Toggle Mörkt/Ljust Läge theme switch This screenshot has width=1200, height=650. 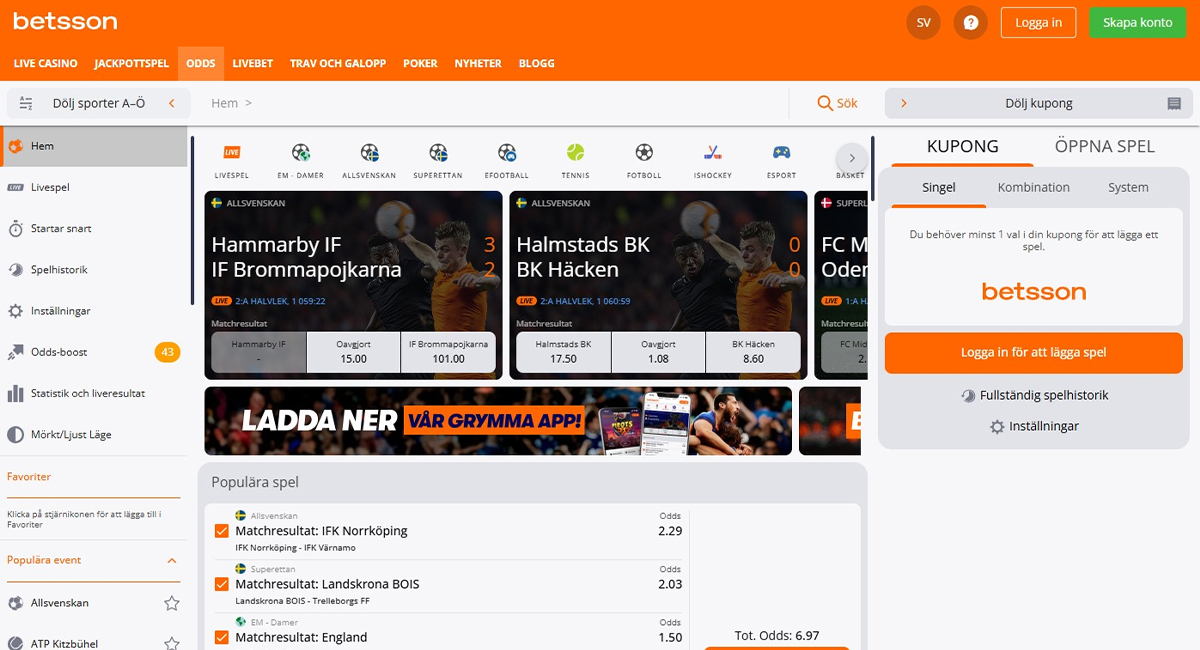15,435
